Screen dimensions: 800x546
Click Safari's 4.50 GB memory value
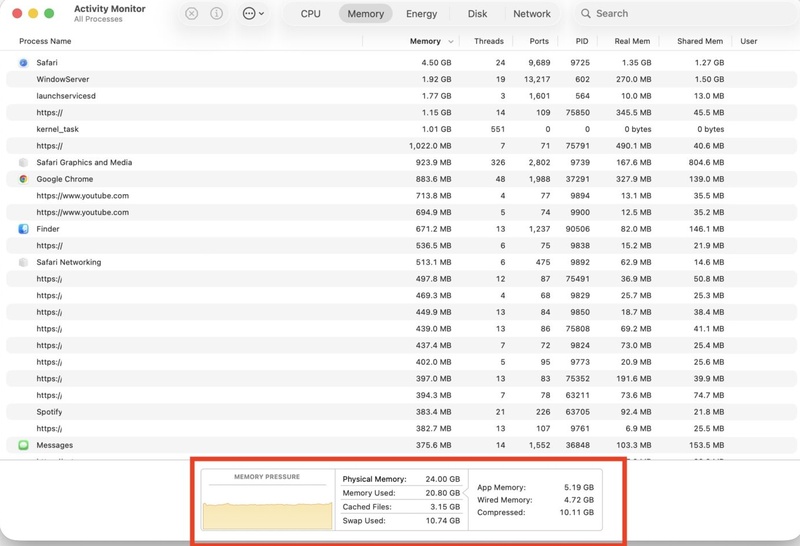pos(436,63)
